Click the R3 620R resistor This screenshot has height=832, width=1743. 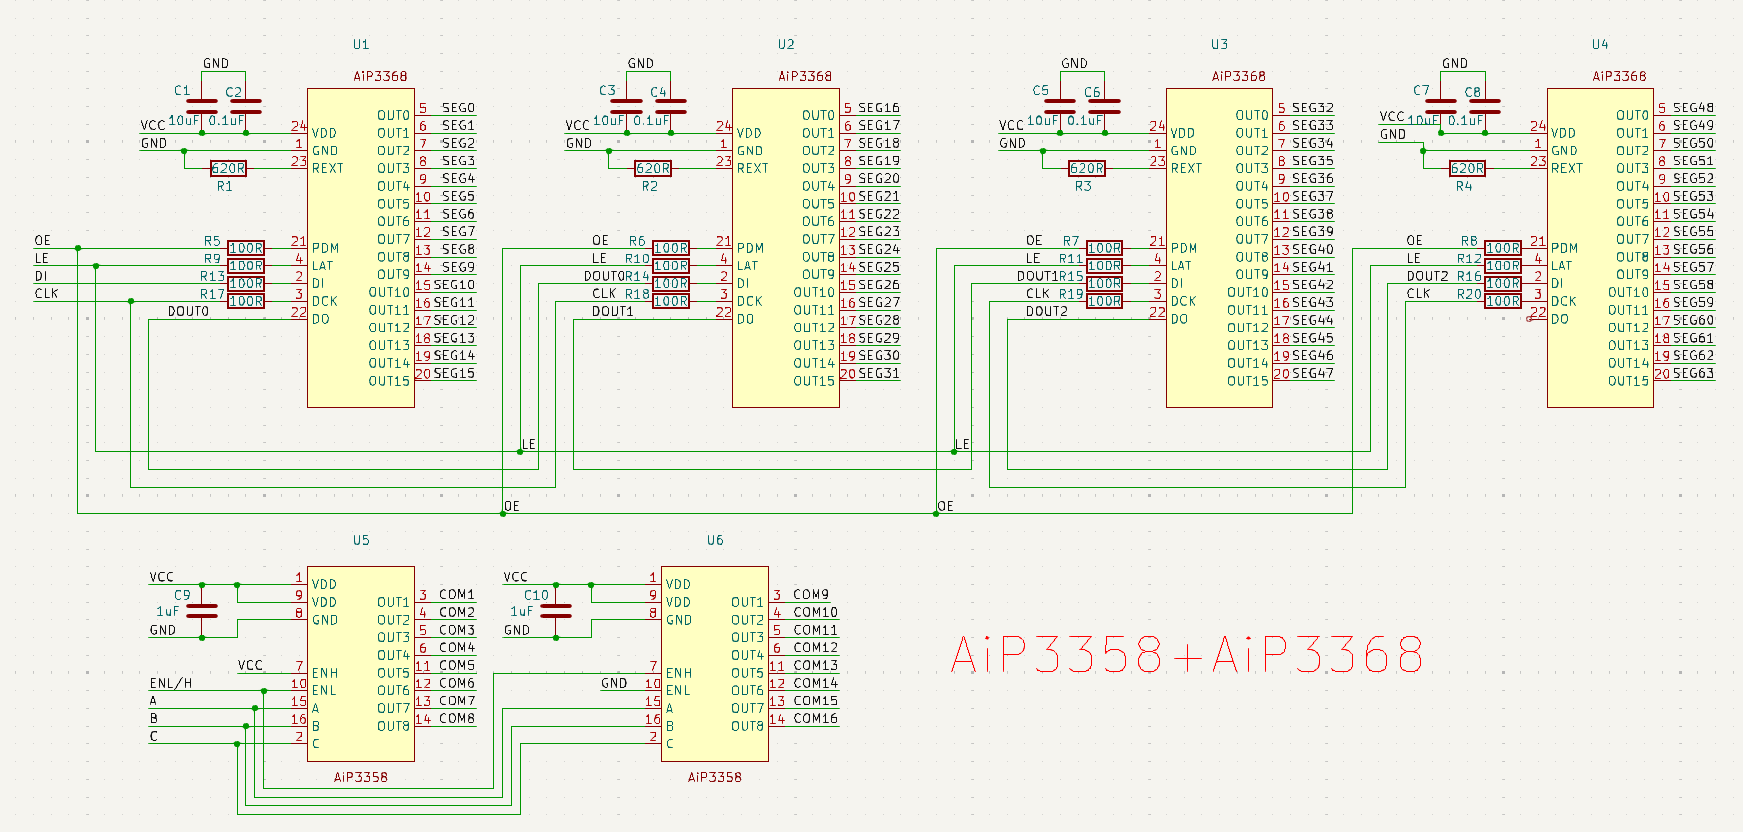(x=1086, y=168)
